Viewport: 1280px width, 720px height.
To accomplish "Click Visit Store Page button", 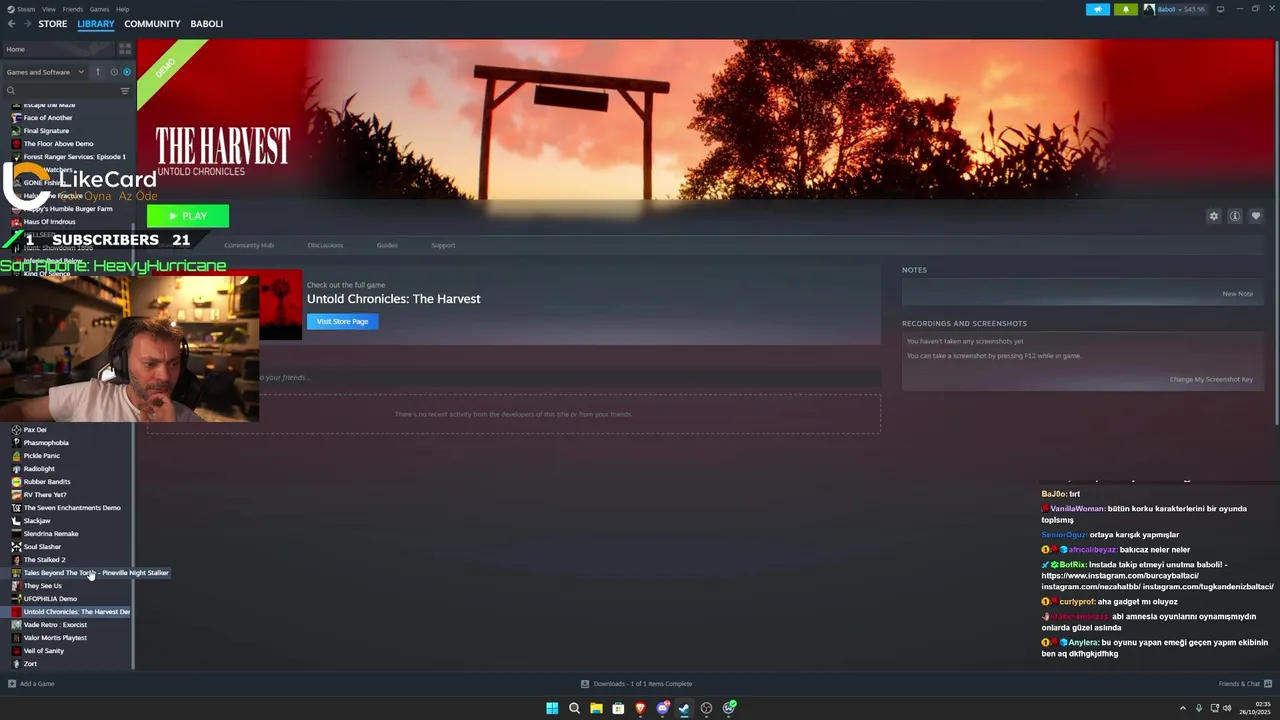I will [343, 321].
